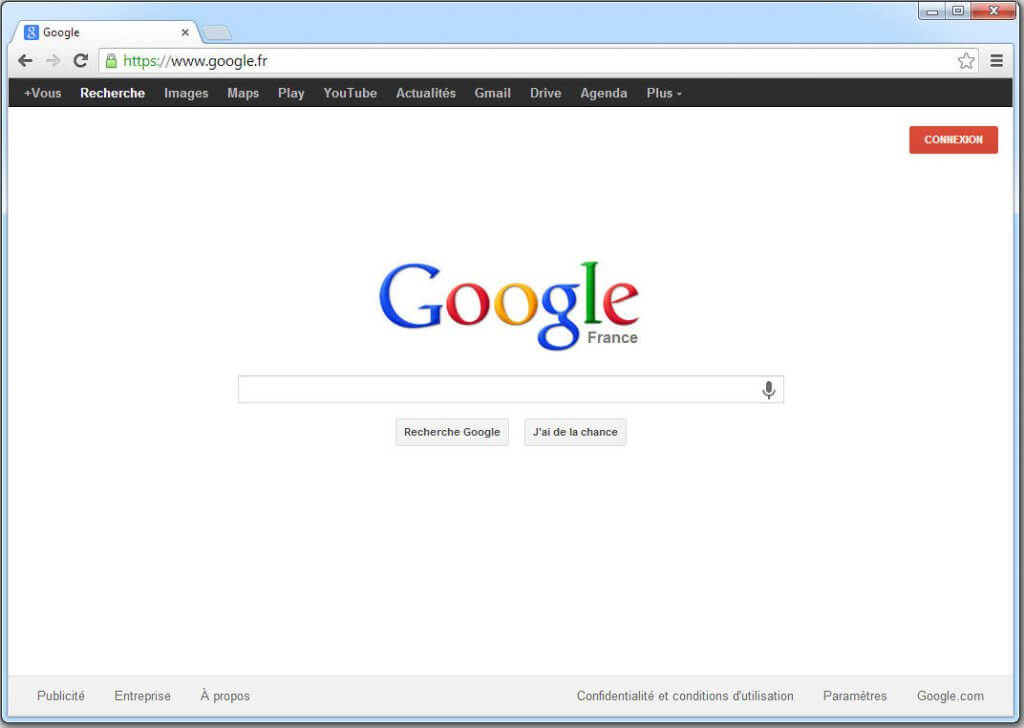Click the red CONNEXION button

953,140
